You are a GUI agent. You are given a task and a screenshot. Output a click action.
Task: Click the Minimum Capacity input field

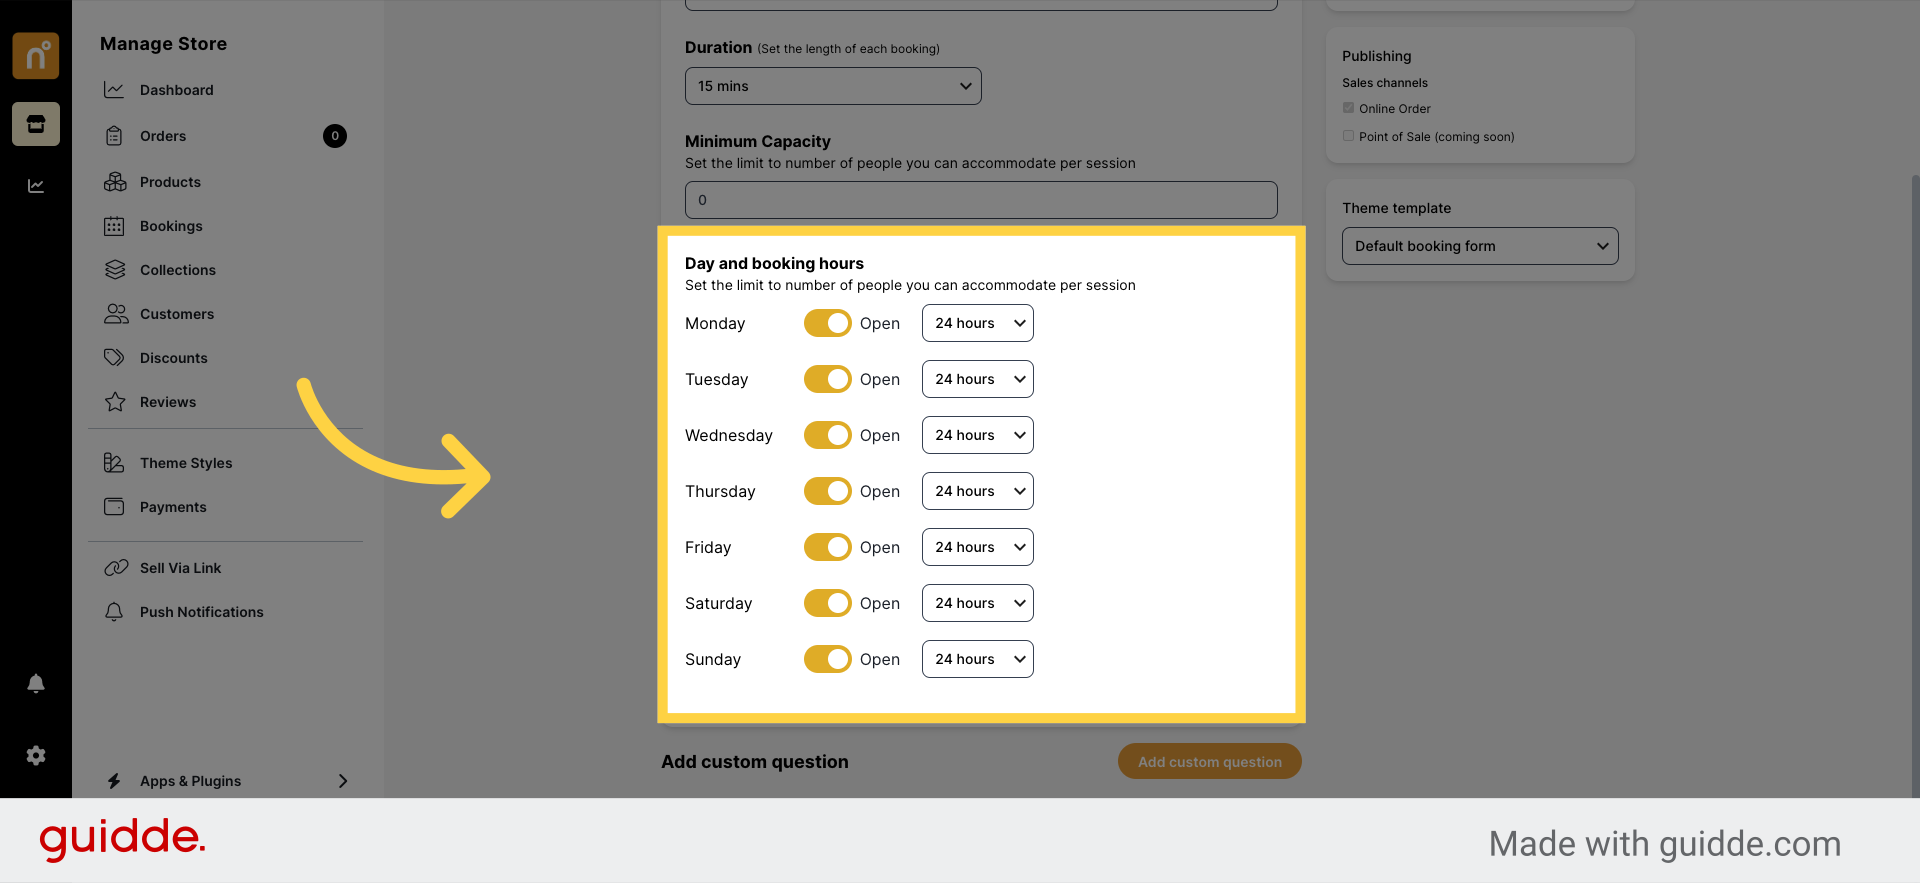click(x=981, y=200)
